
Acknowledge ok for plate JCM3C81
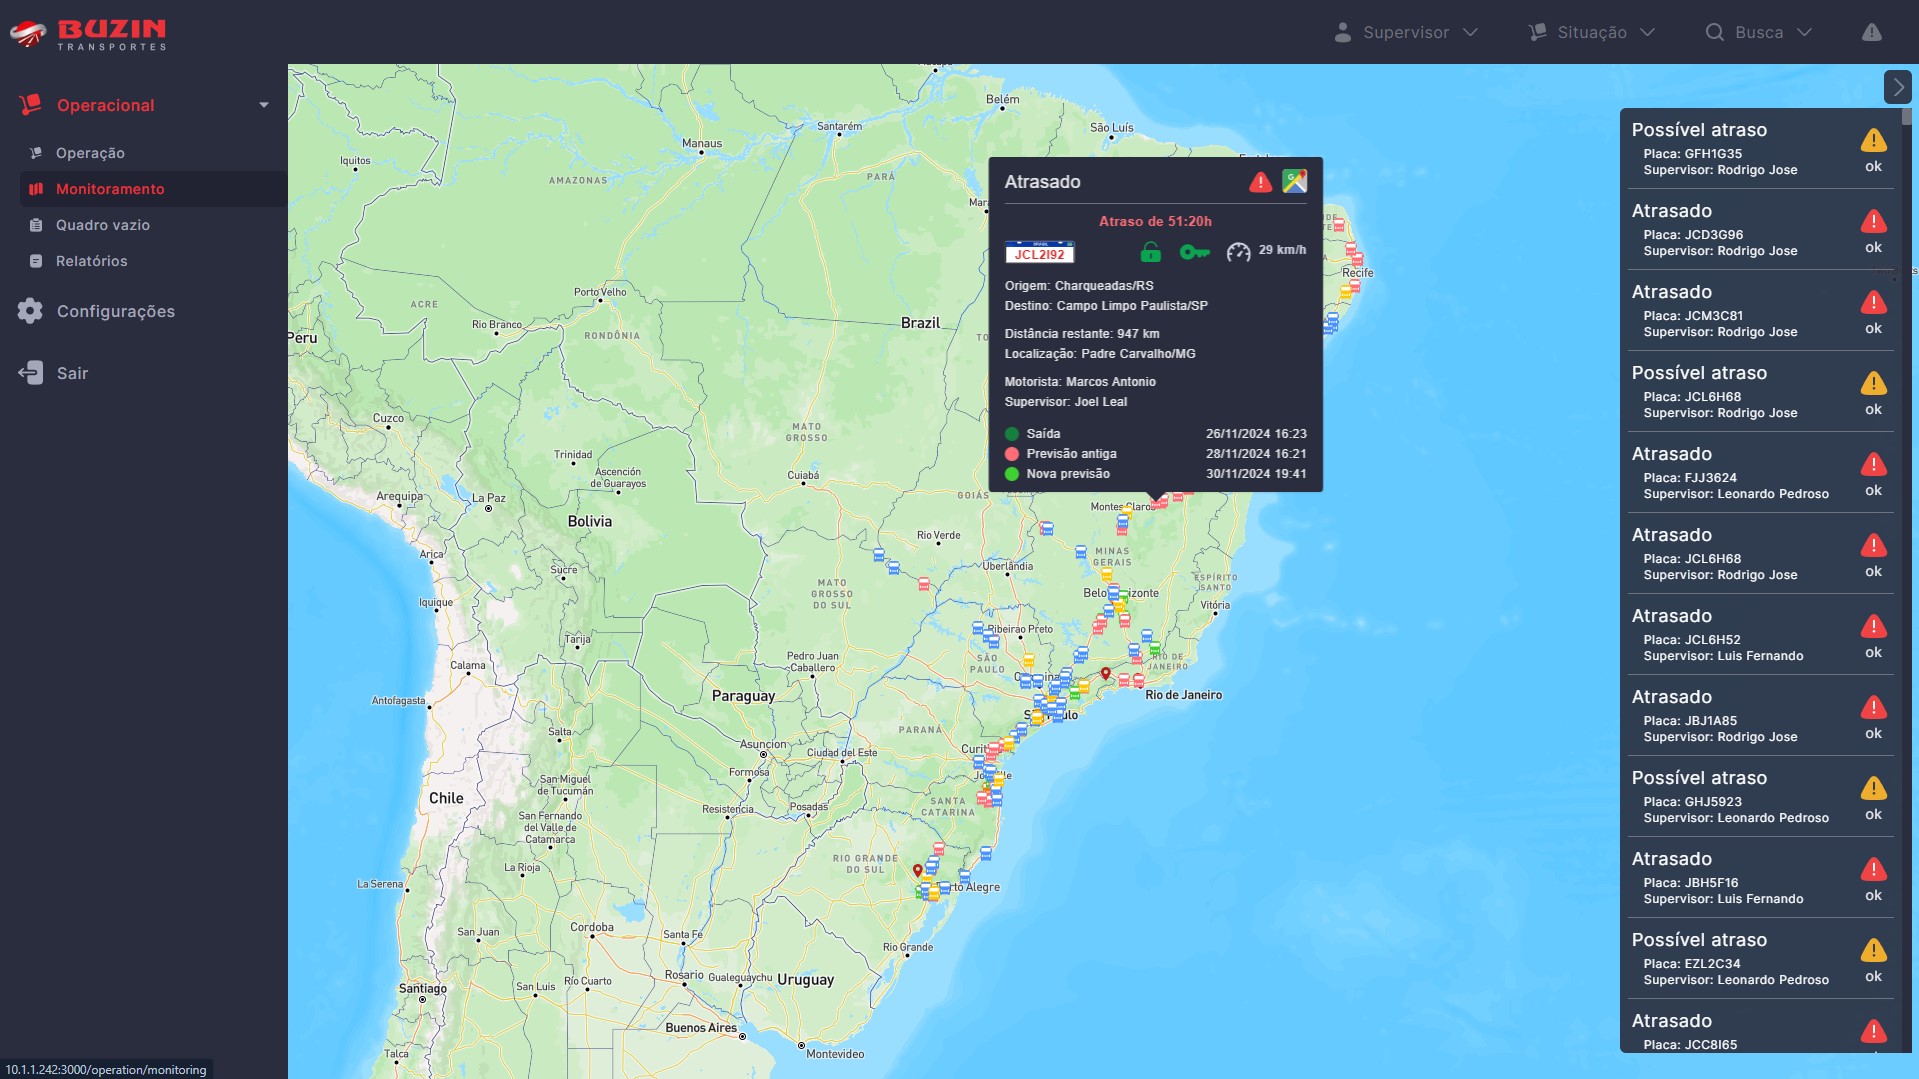point(1874,329)
